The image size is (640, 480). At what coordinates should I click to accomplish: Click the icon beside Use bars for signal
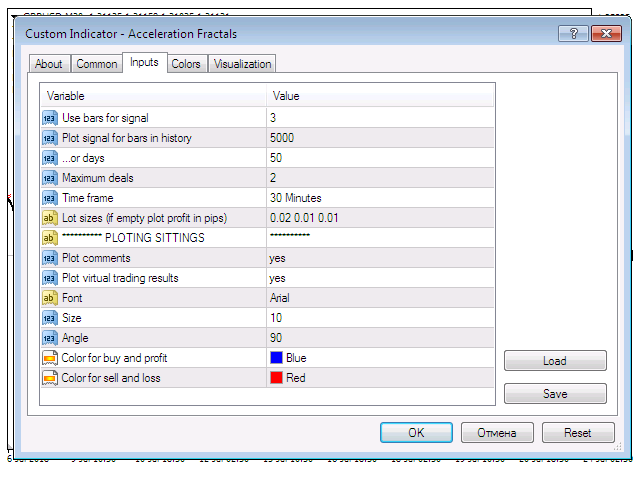click(x=49, y=118)
